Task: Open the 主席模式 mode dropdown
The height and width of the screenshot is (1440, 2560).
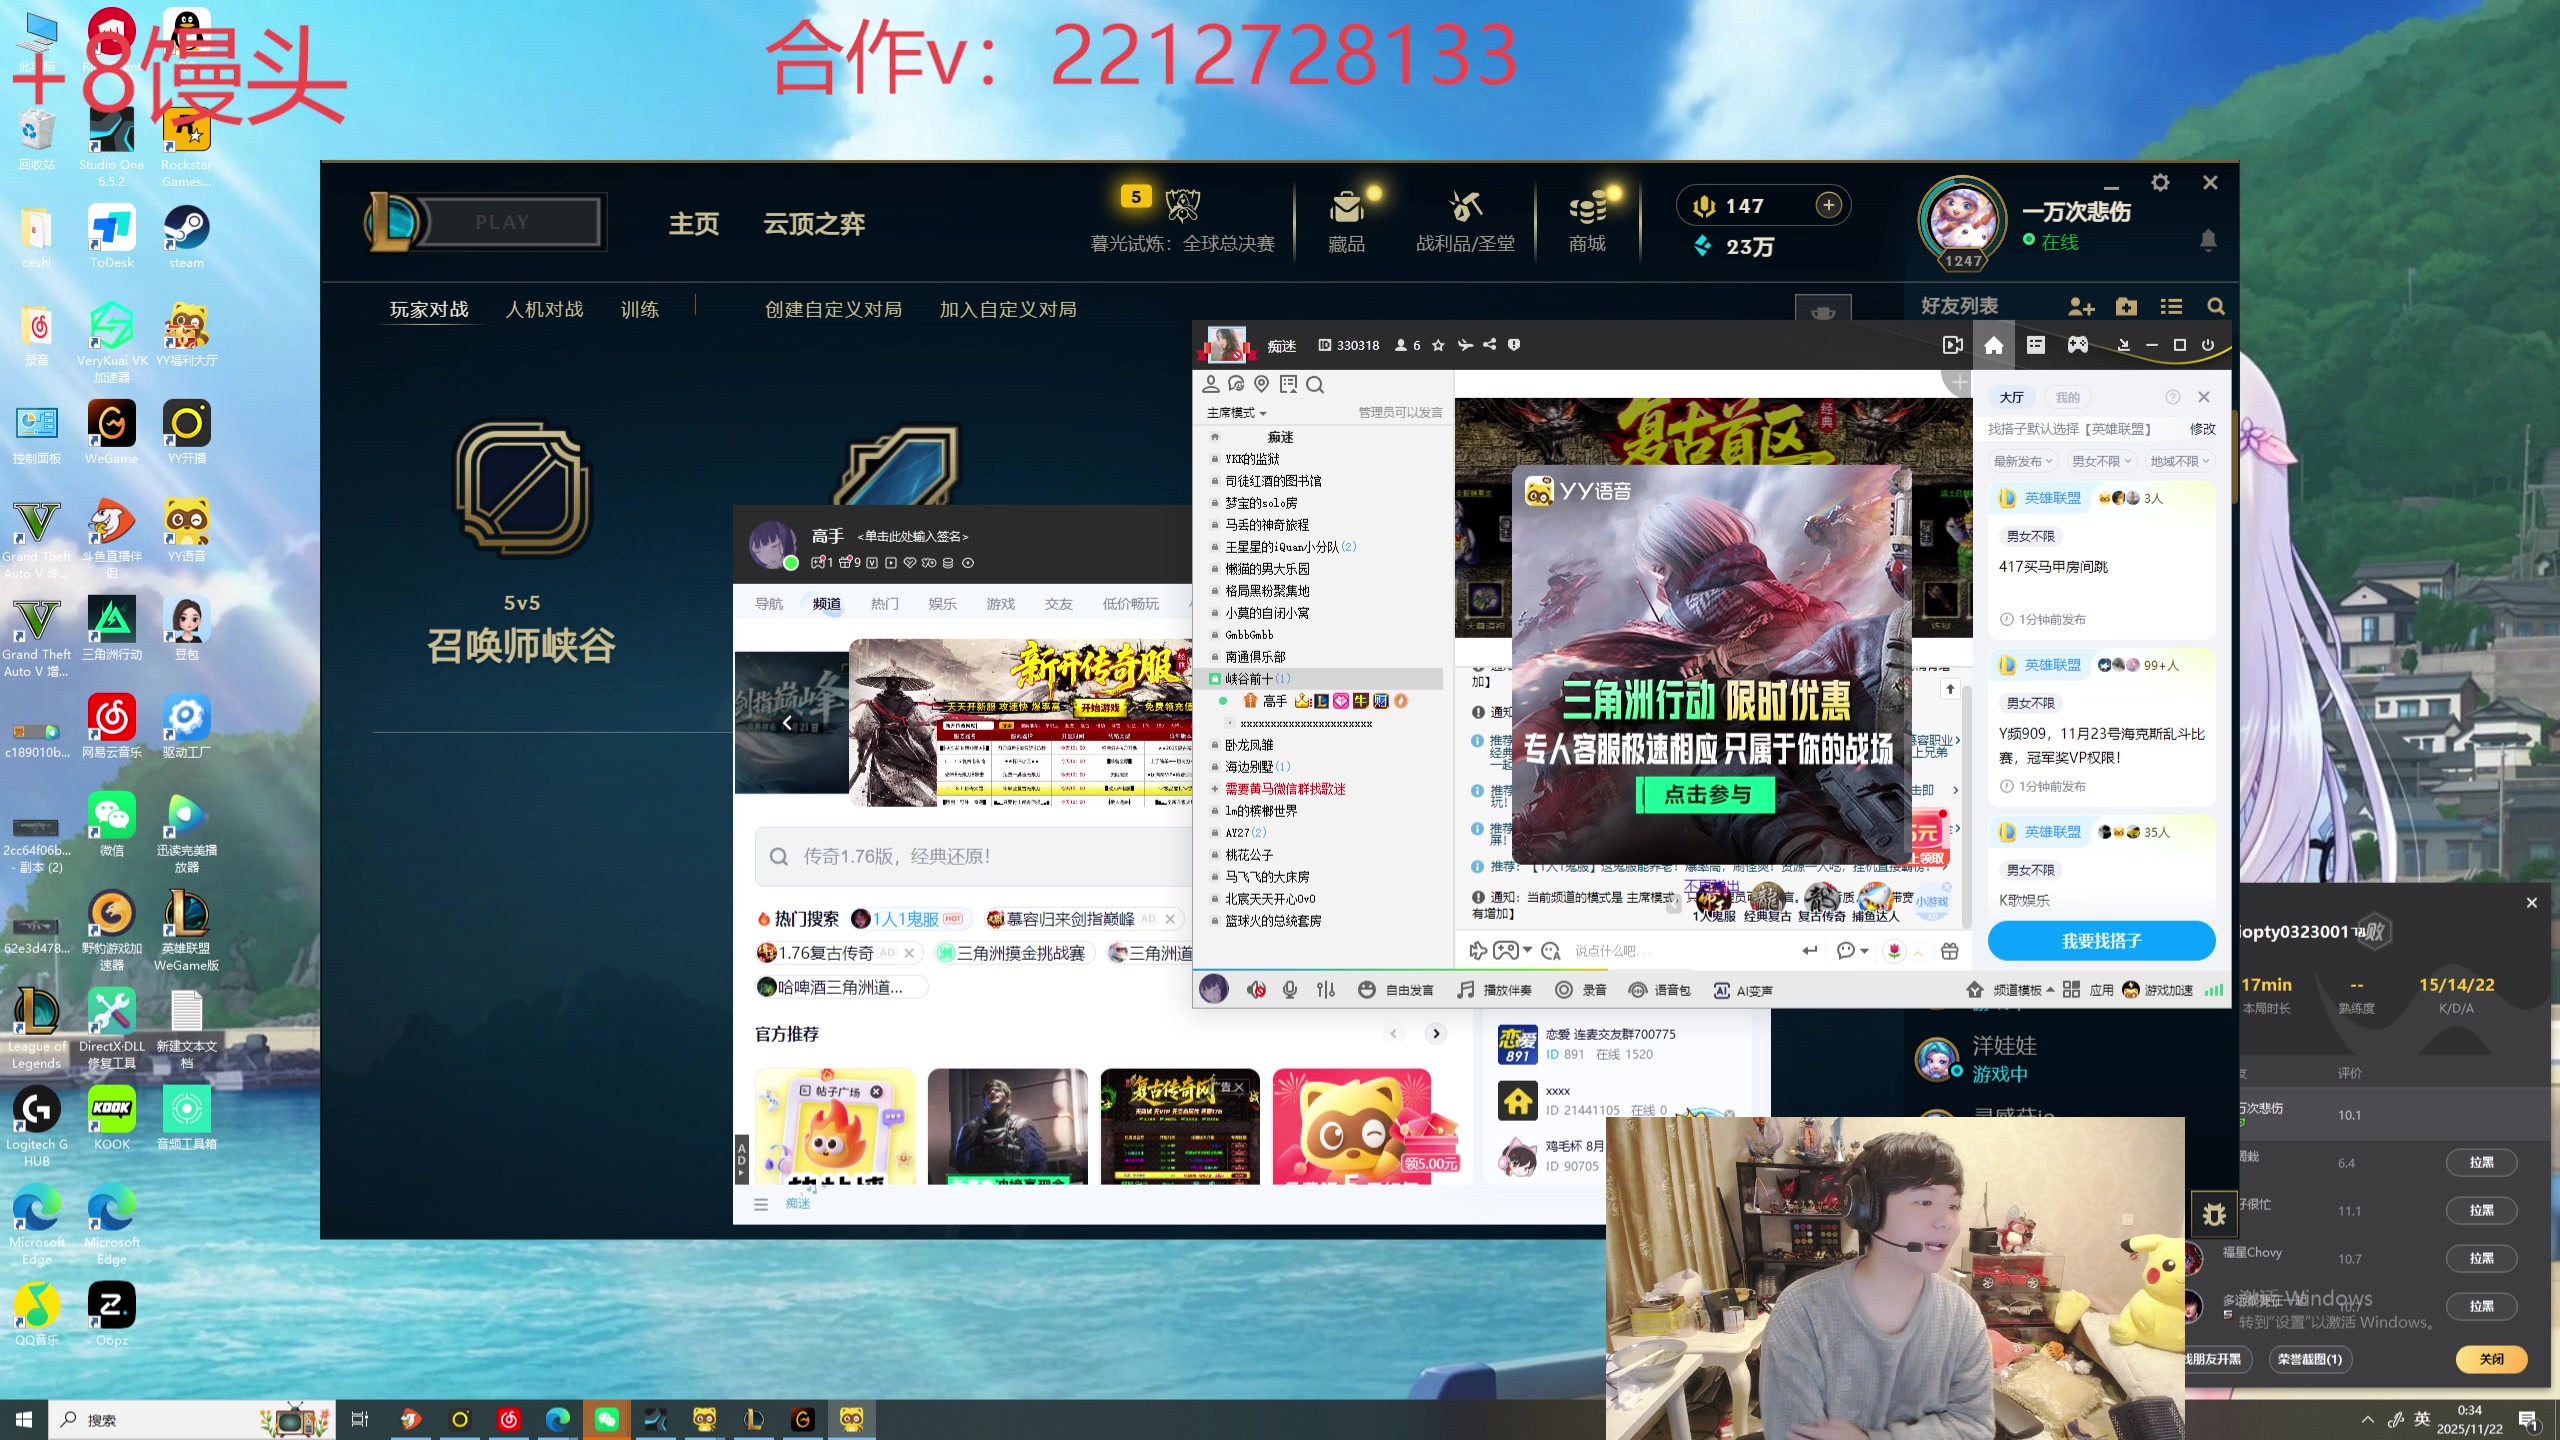Action: click(1237, 412)
